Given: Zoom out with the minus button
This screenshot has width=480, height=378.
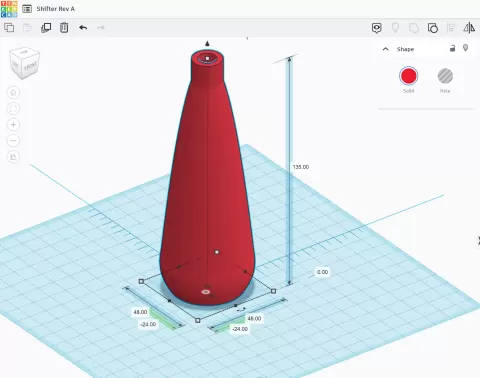Looking at the screenshot, I should (x=13, y=141).
